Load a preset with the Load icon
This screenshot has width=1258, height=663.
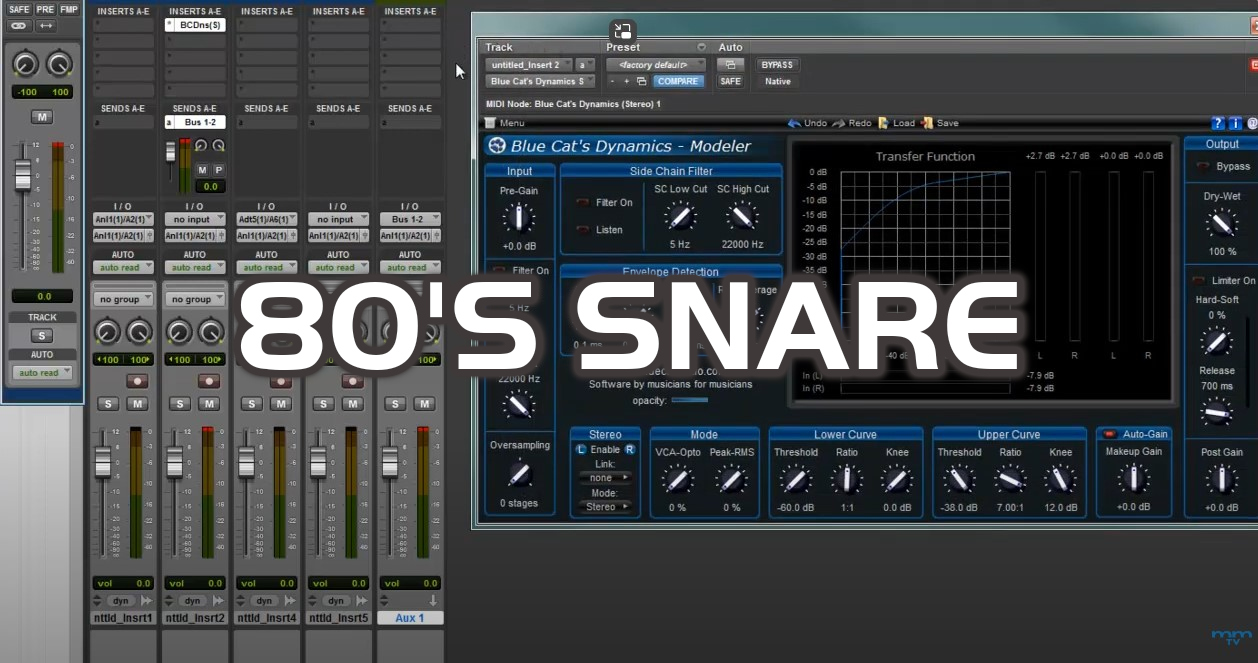point(883,123)
